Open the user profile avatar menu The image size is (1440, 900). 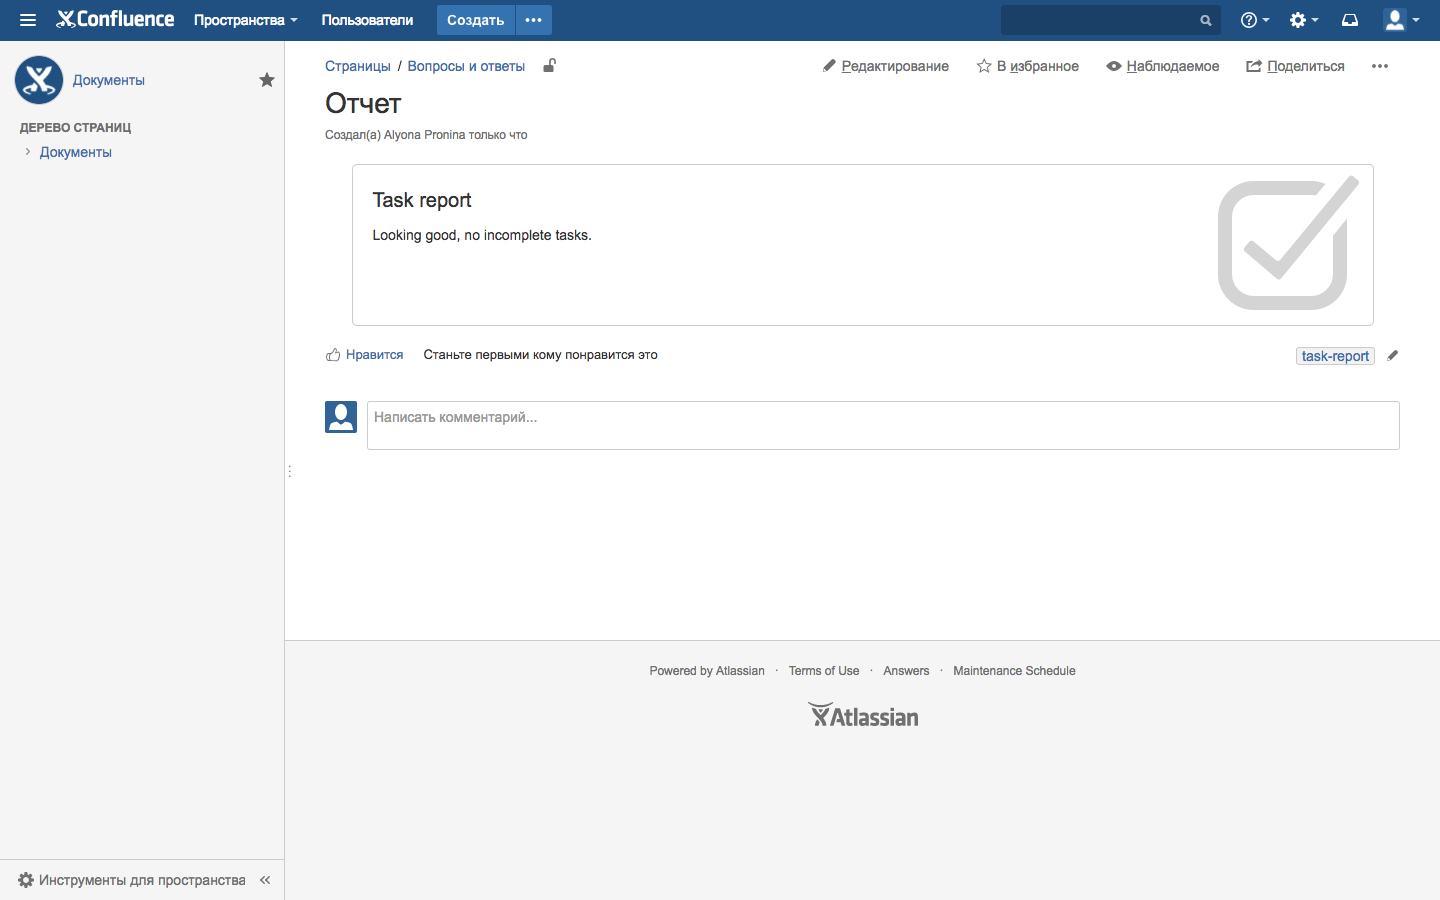1401,20
